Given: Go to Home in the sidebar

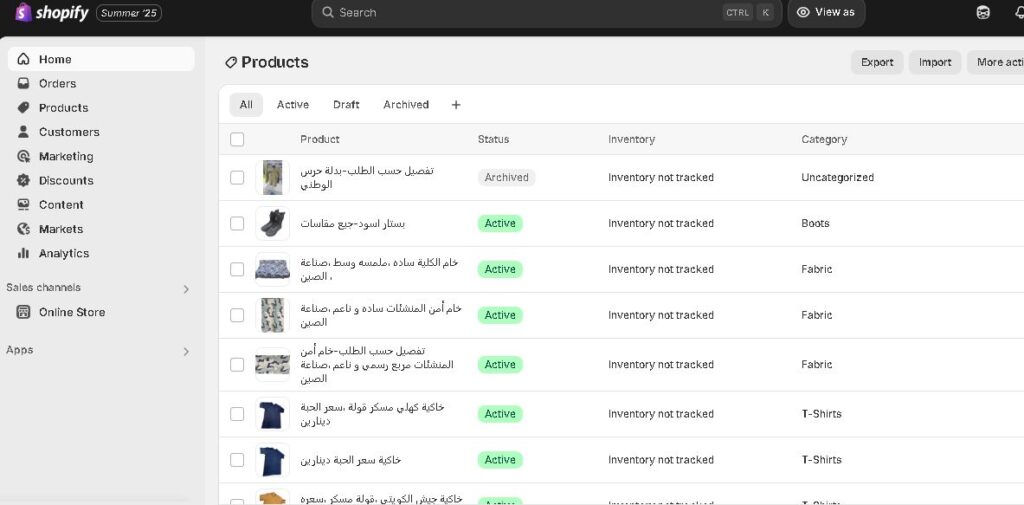Looking at the screenshot, I should 101,59.
